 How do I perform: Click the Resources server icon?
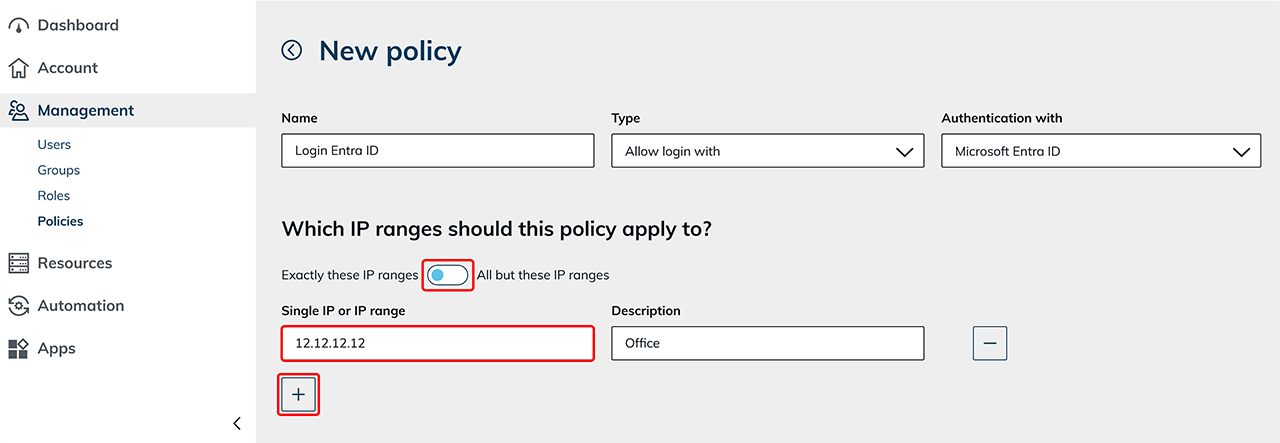(x=18, y=263)
